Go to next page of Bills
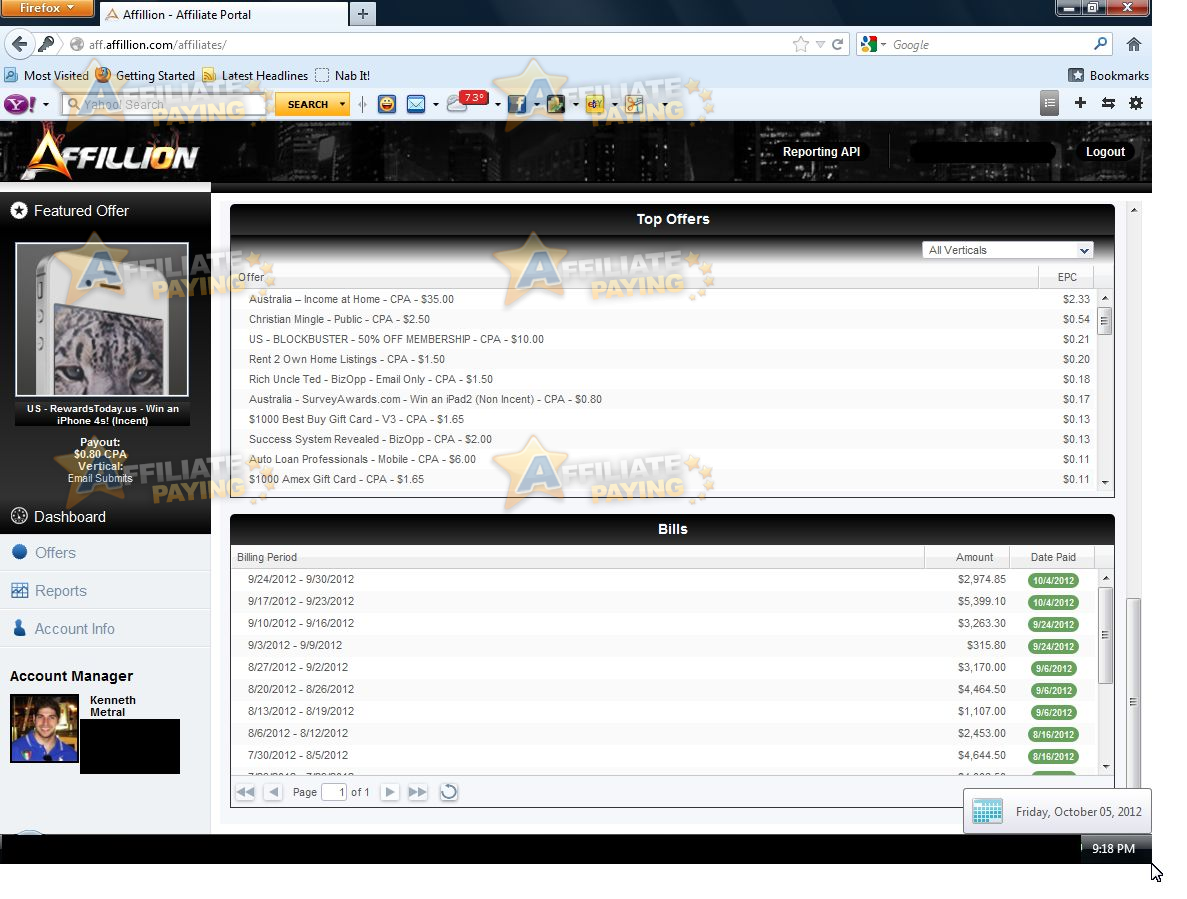Viewport: 1187px width, 899px height. coord(389,792)
